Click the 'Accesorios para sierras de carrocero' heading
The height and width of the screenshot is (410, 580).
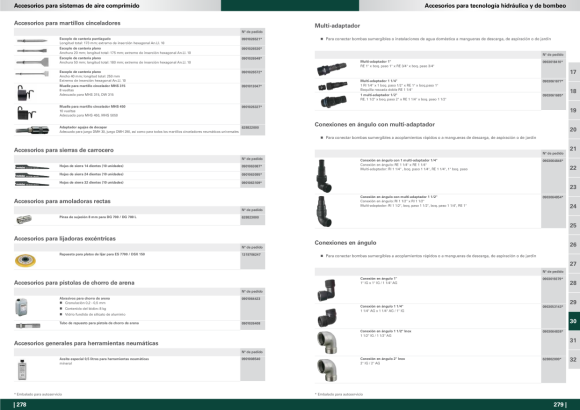[64, 150]
